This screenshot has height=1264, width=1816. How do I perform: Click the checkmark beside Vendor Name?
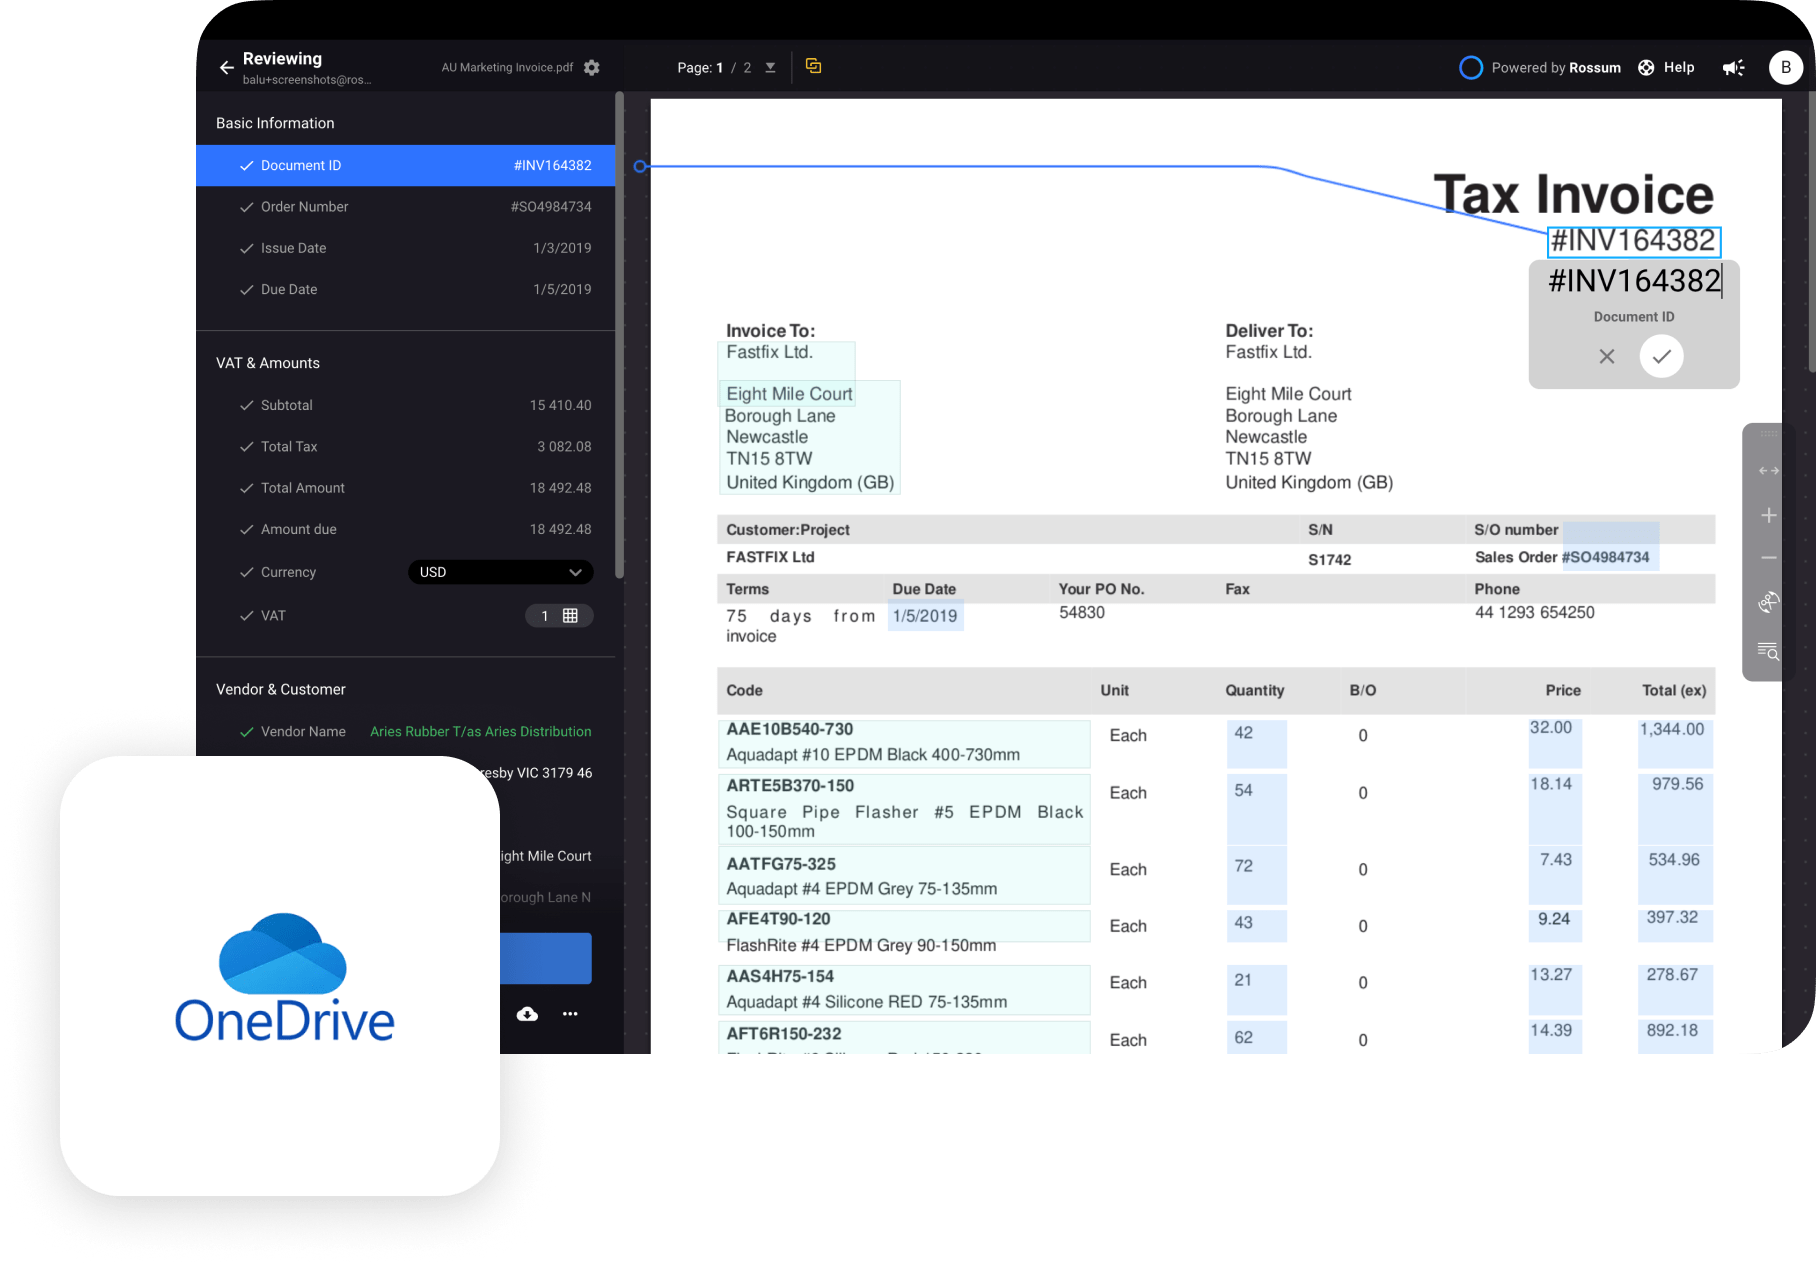coord(246,732)
